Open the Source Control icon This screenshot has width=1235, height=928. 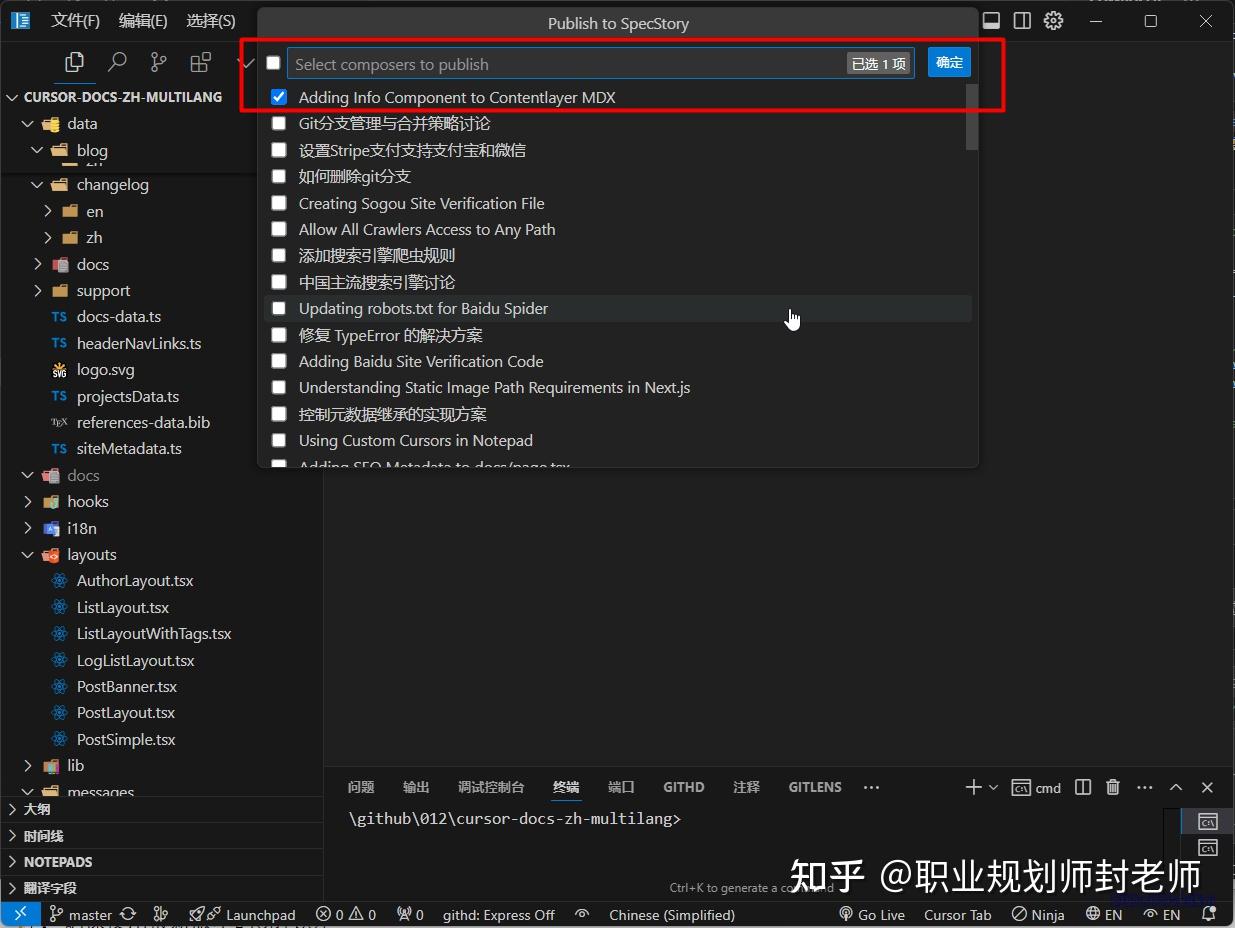[x=159, y=61]
